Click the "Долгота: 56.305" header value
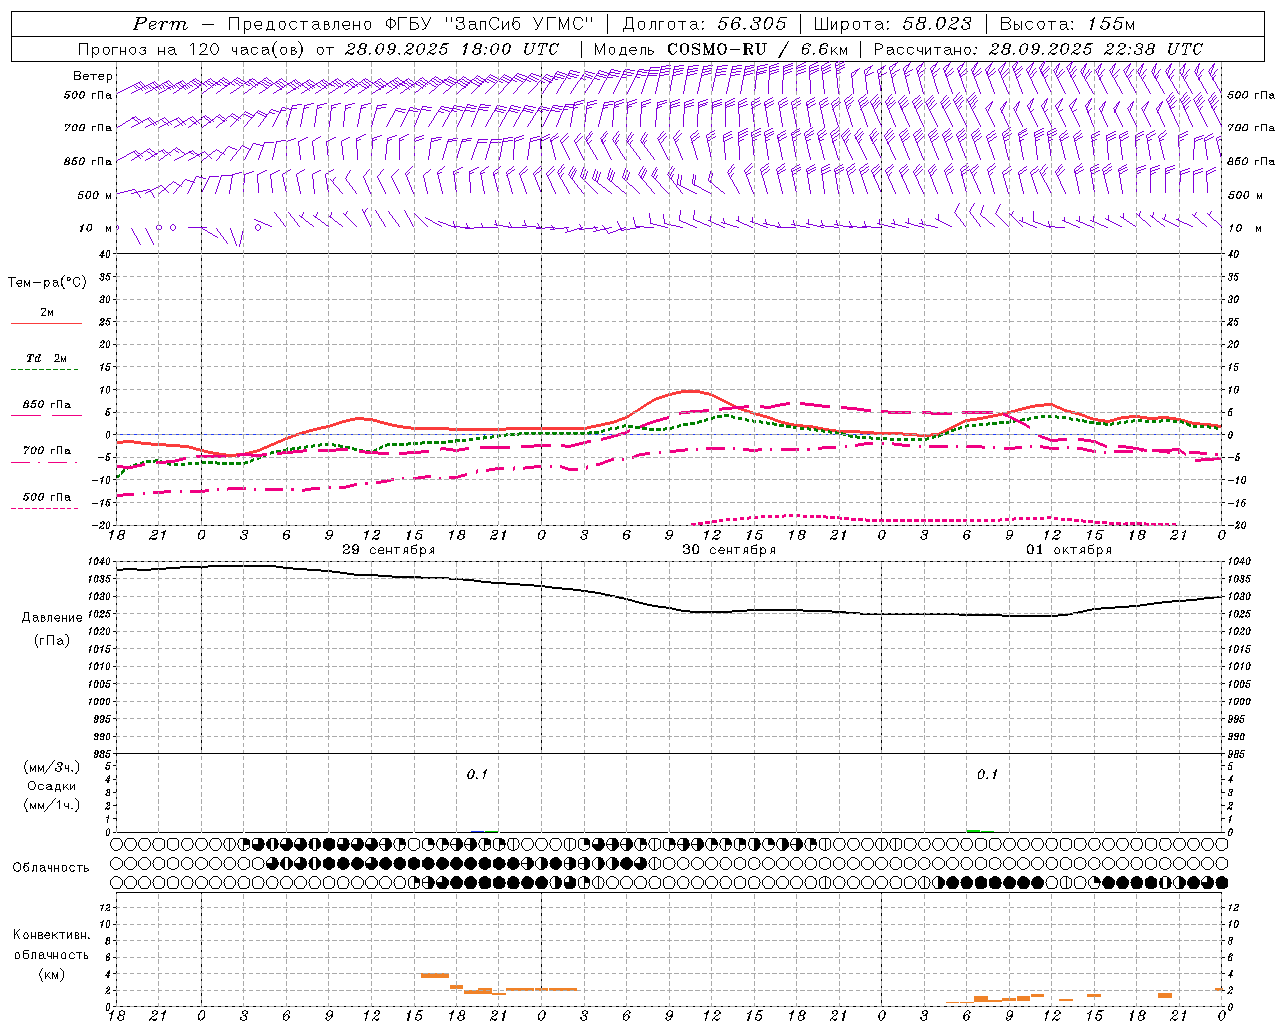The height and width of the screenshot is (1024, 1280). coord(705,24)
